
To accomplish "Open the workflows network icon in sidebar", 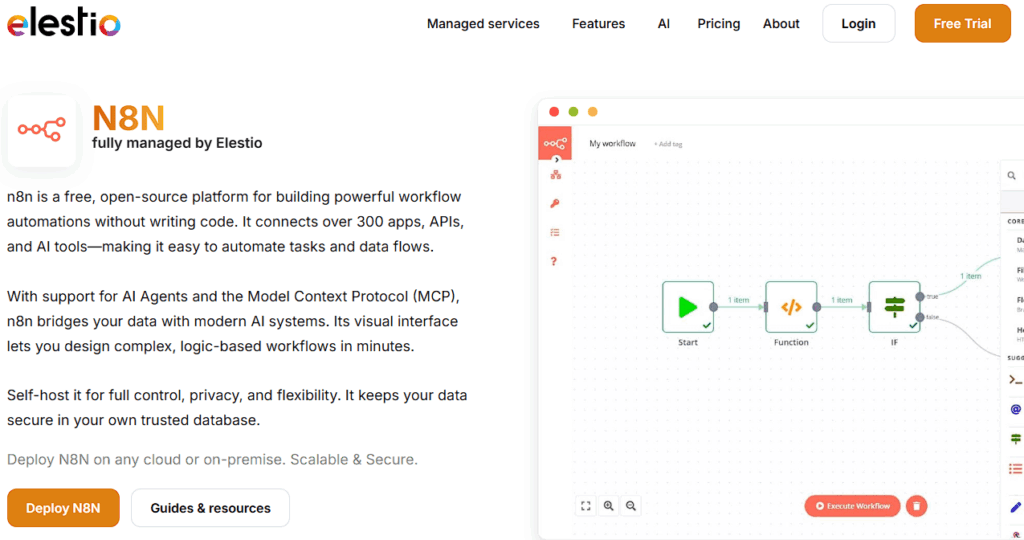I will click(x=555, y=175).
